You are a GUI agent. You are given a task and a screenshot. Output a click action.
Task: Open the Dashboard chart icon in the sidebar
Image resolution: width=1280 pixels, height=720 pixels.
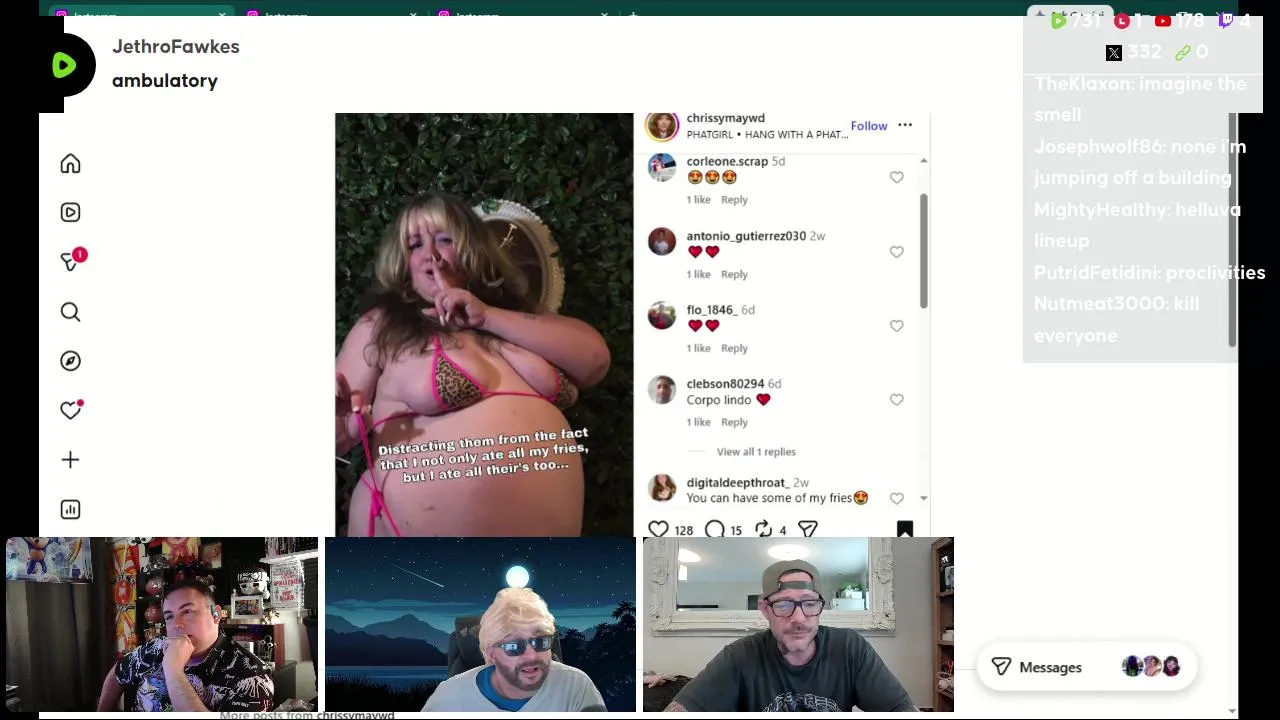click(70, 510)
